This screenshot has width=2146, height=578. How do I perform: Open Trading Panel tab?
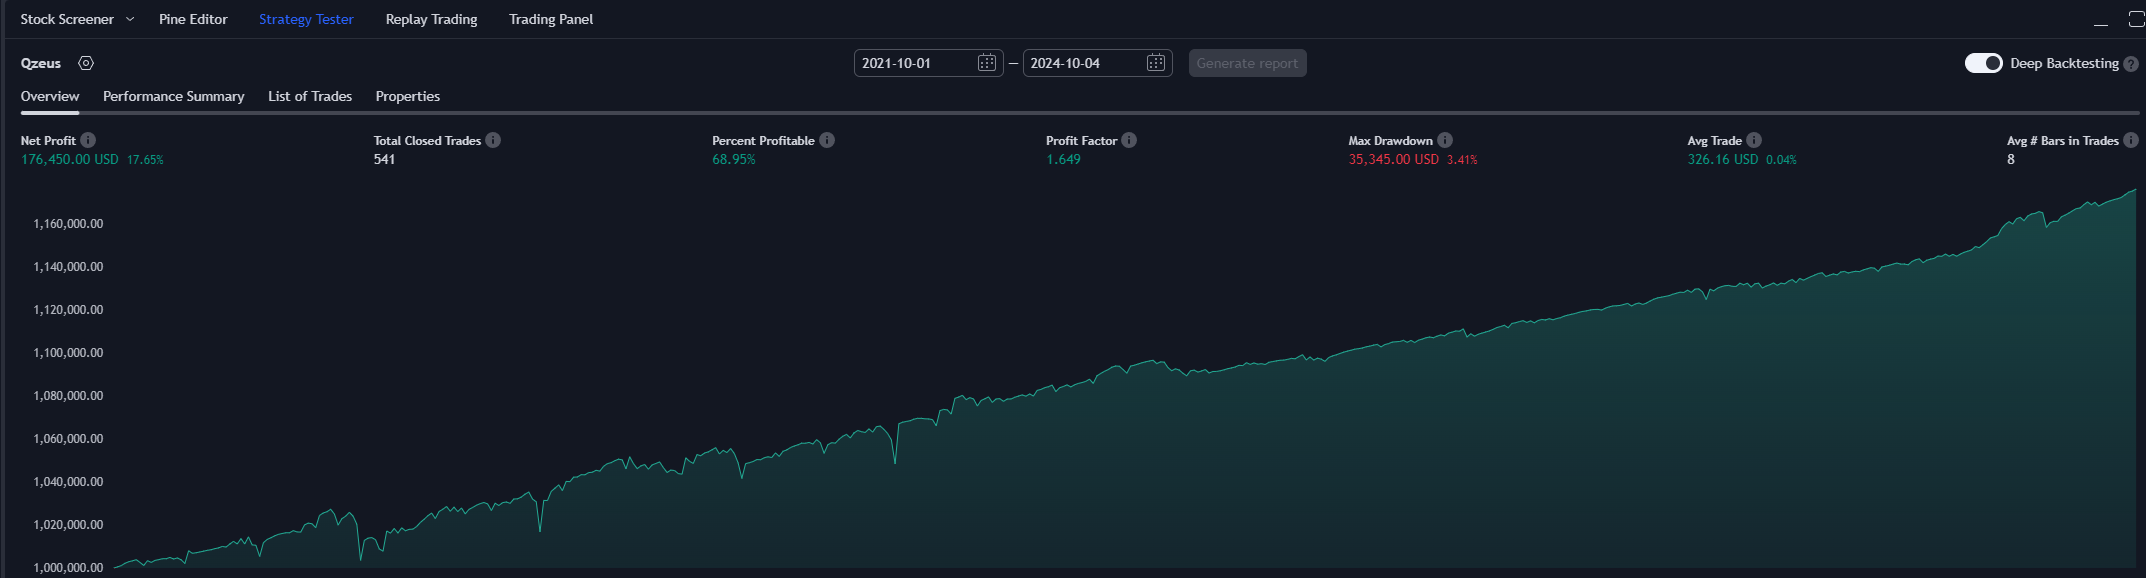coord(551,19)
